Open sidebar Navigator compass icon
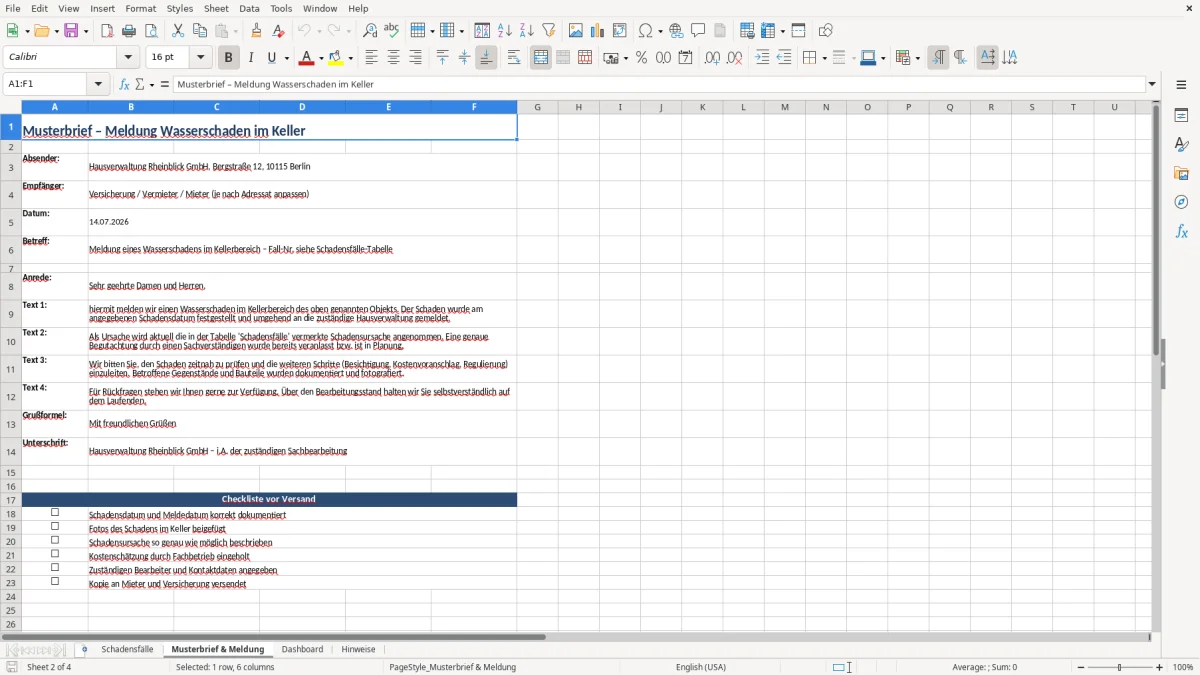The width and height of the screenshot is (1200, 675). [x=1181, y=202]
